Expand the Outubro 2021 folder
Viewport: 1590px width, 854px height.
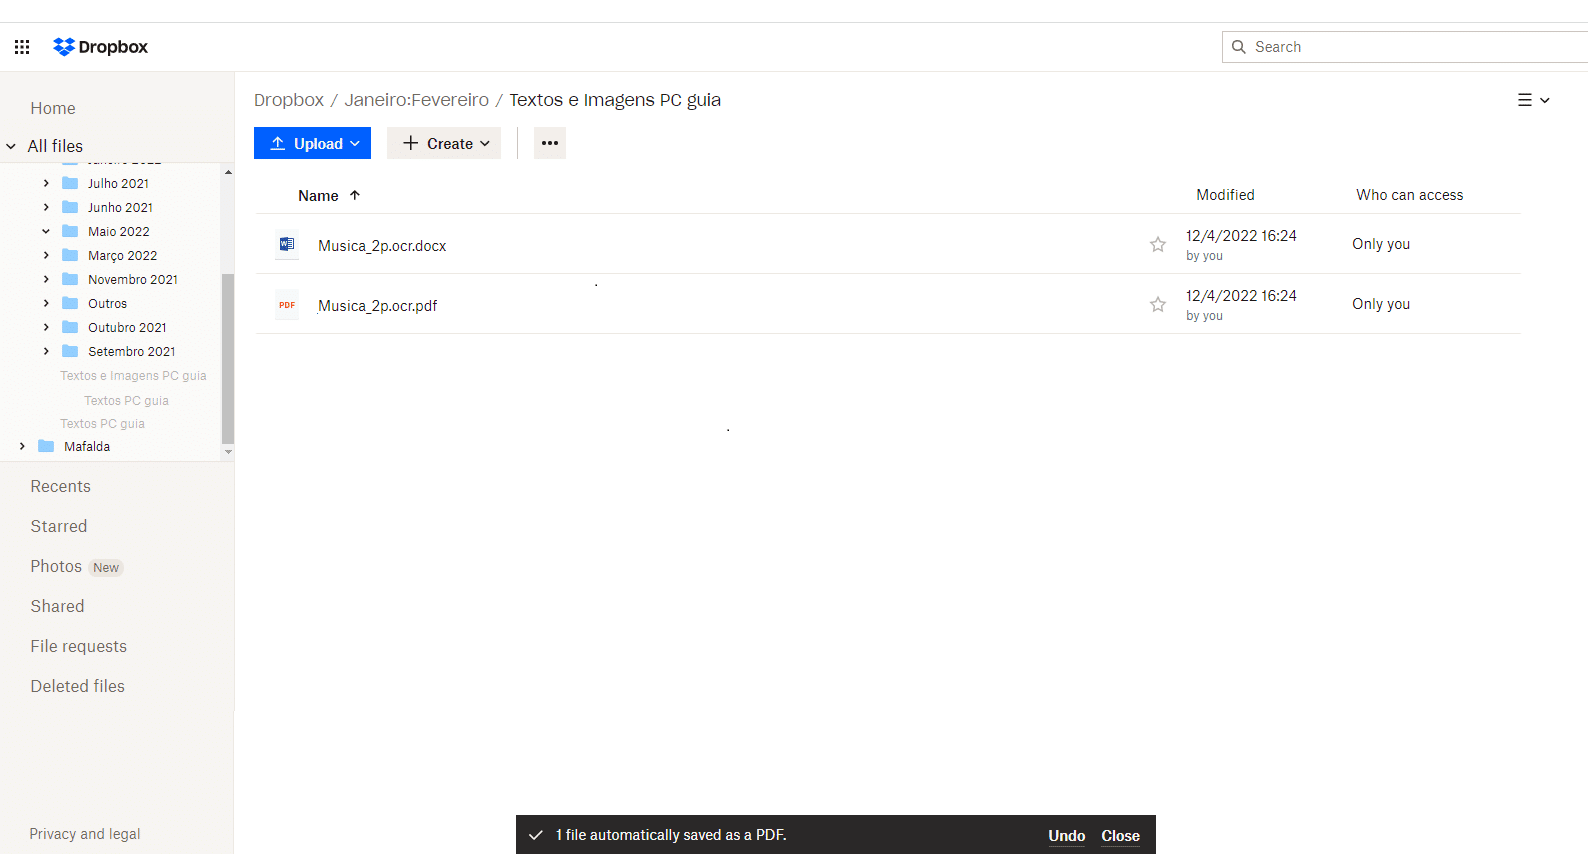[46, 327]
